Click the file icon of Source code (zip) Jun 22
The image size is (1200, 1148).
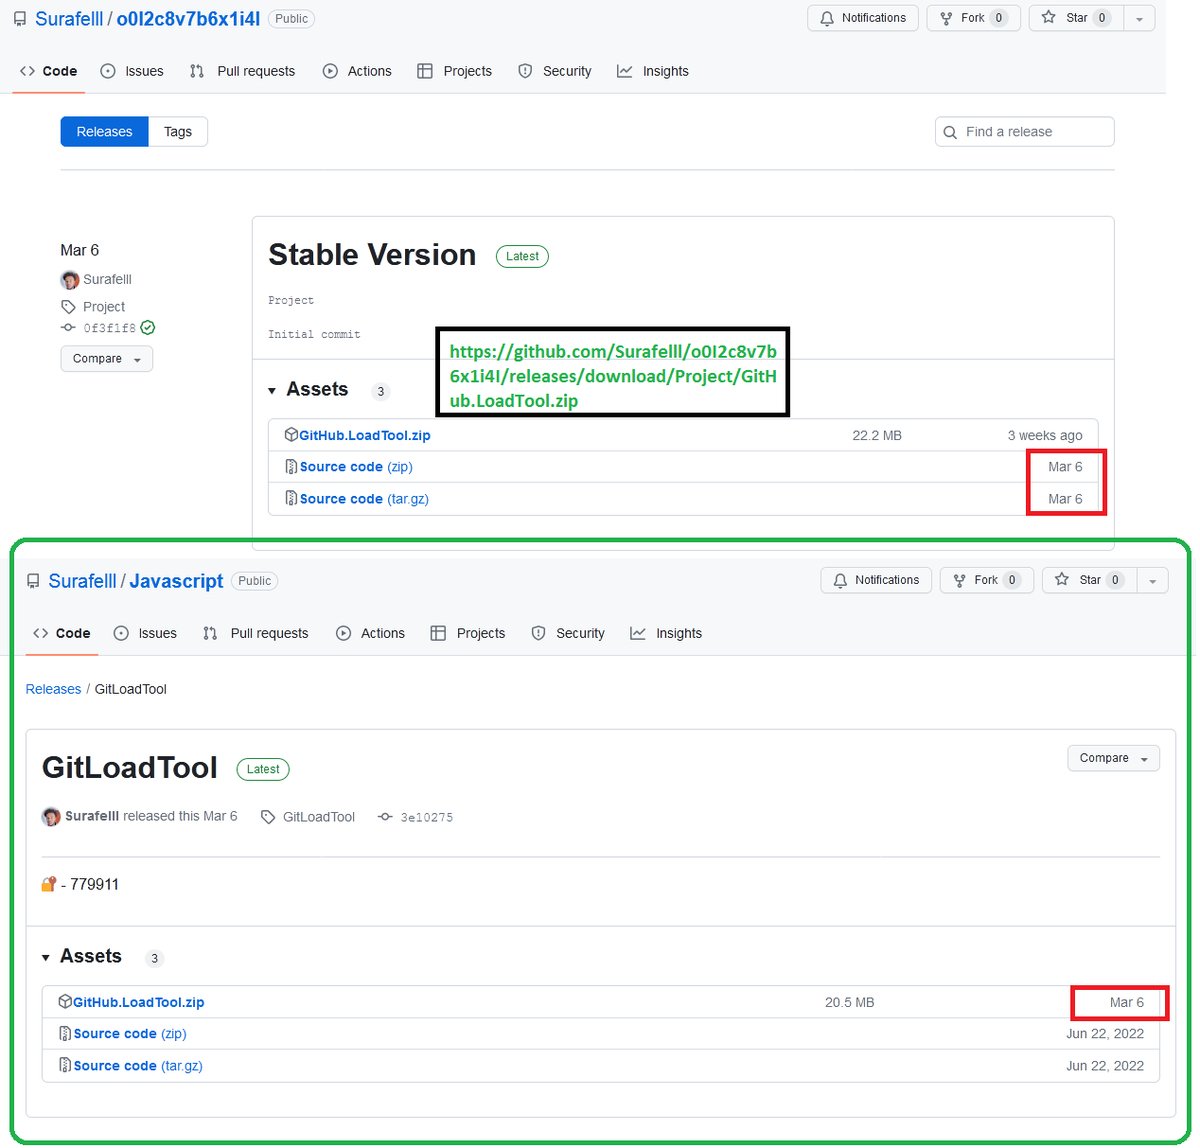click(65, 1034)
